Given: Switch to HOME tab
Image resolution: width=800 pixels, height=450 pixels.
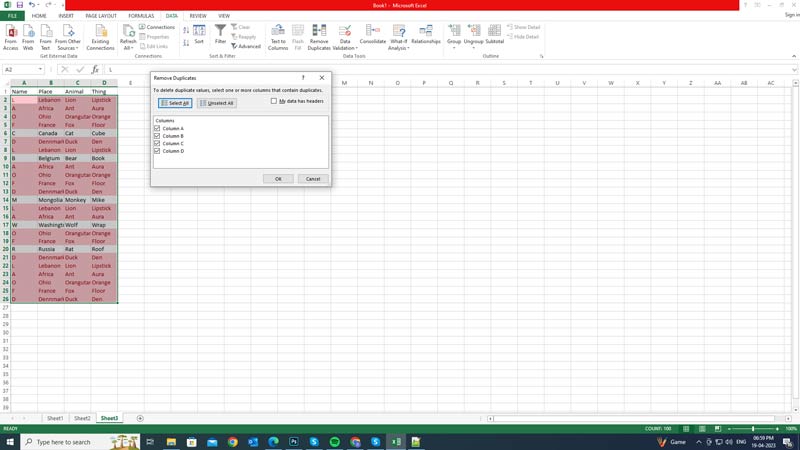Looking at the screenshot, I should pos(39,16).
